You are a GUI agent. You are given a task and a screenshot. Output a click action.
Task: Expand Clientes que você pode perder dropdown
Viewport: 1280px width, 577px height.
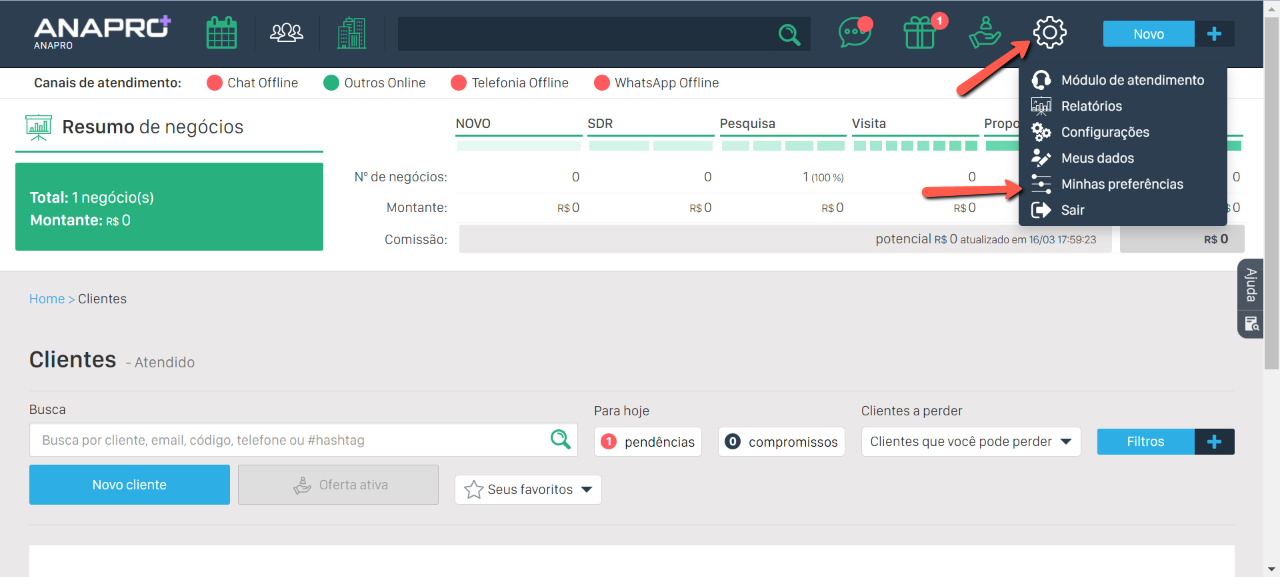[x=970, y=442]
